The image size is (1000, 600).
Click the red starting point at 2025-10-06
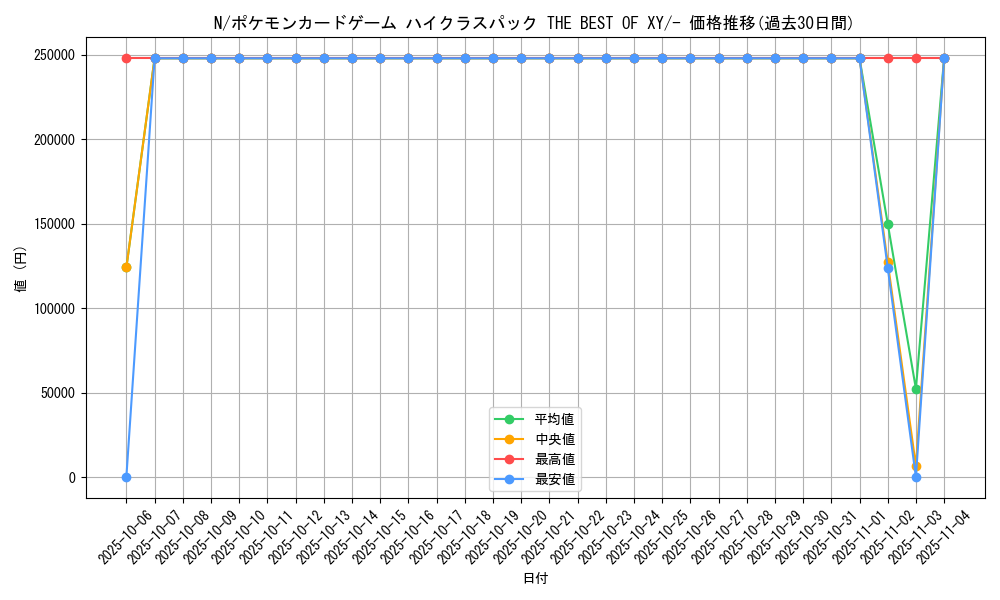(124, 58)
